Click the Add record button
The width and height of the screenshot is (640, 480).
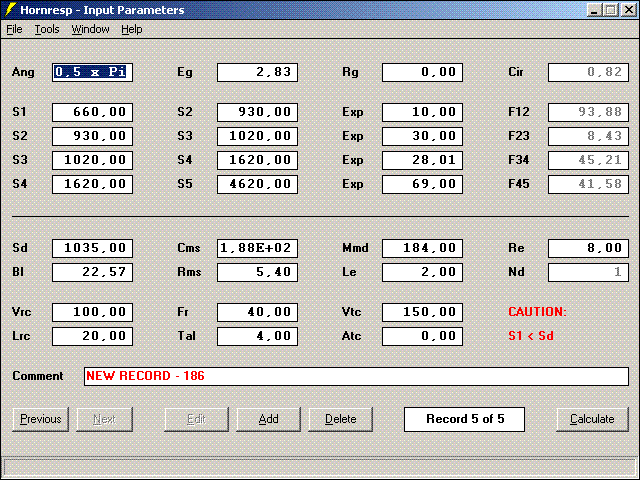tap(269, 419)
